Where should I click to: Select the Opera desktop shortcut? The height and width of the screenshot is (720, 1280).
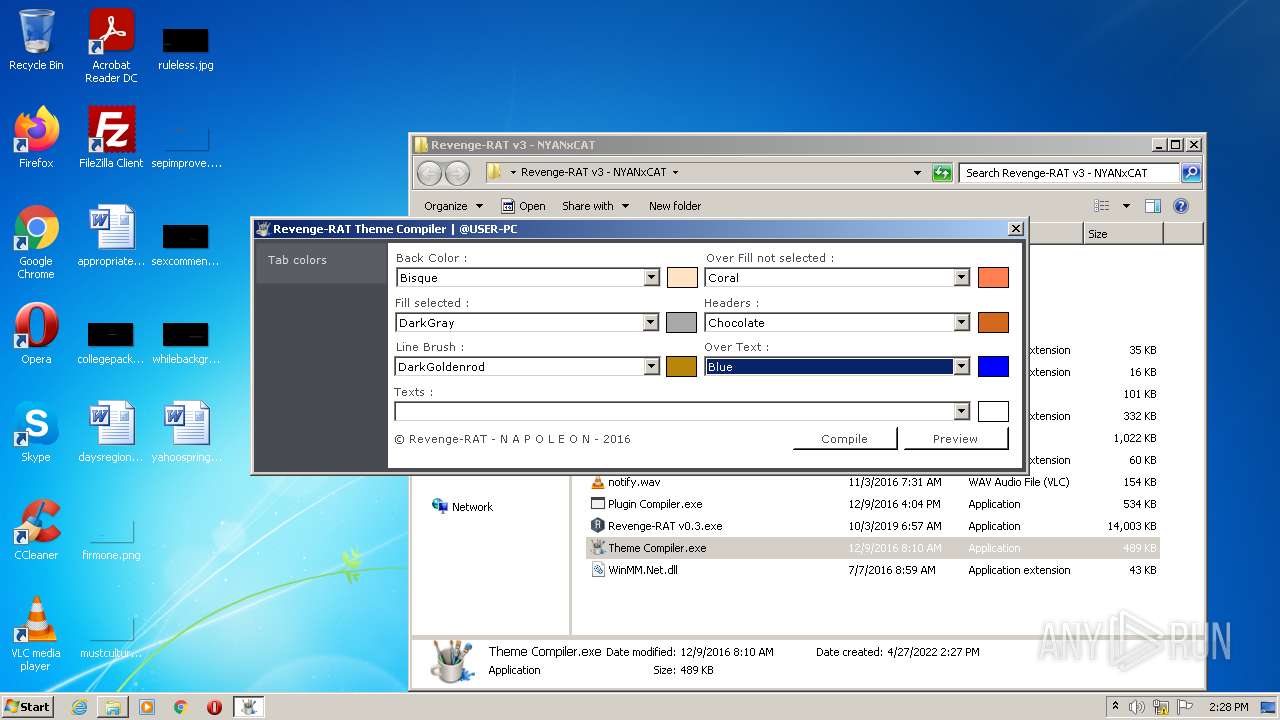[x=36, y=334]
